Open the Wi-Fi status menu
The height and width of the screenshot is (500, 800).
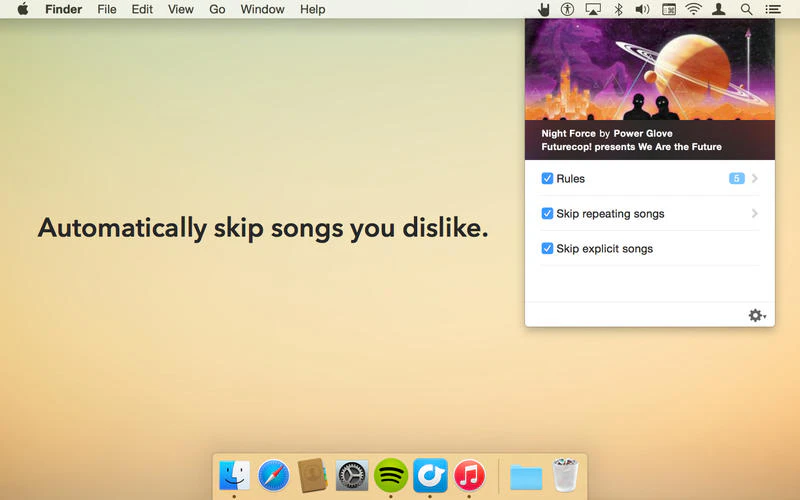pyautogui.click(x=693, y=9)
